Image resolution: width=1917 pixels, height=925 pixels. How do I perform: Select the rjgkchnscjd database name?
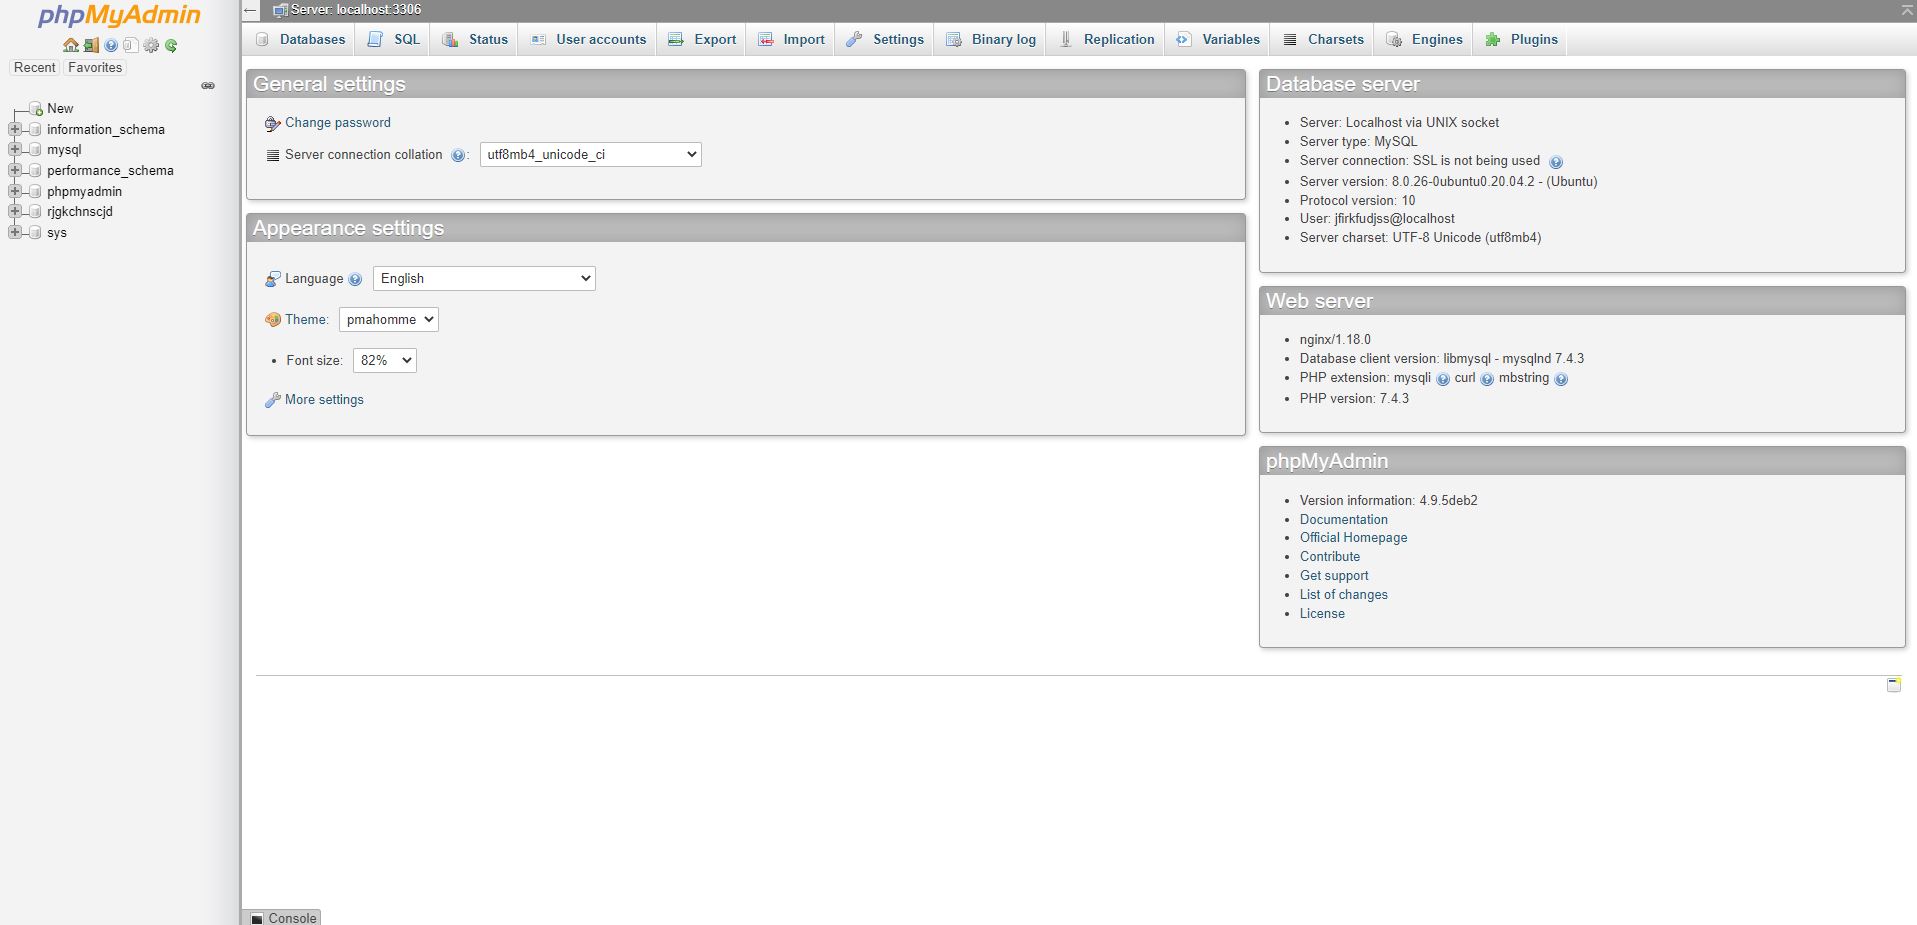tap(80, 211)
